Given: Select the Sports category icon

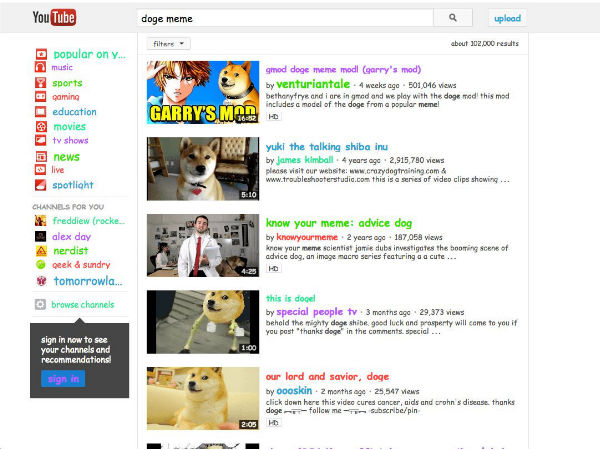Looking at the screenshot, I should [40, 82].
